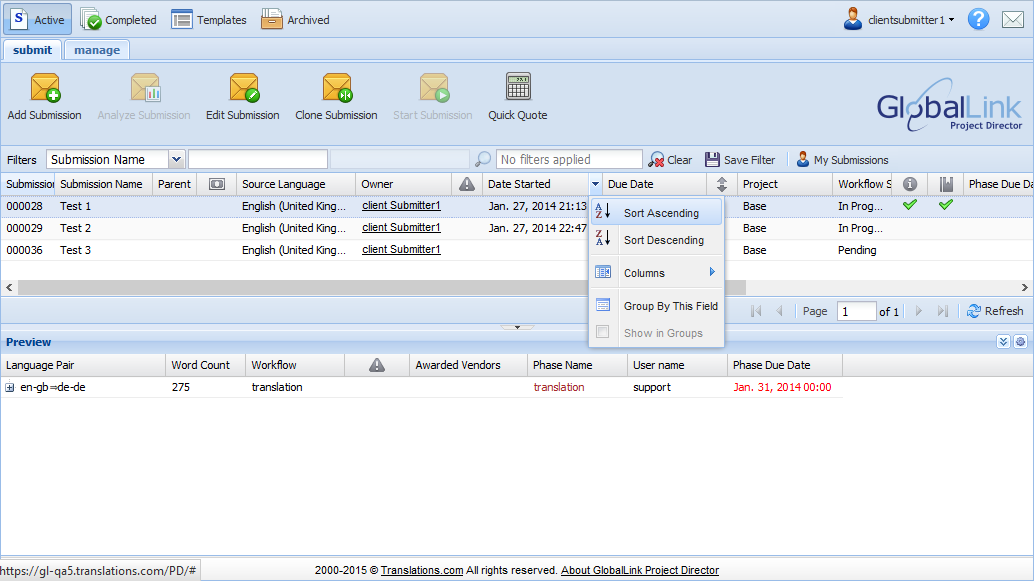The image size is (1034, 581).
Task: Select the Test 3 submission row
Action: tap(517, 250)
